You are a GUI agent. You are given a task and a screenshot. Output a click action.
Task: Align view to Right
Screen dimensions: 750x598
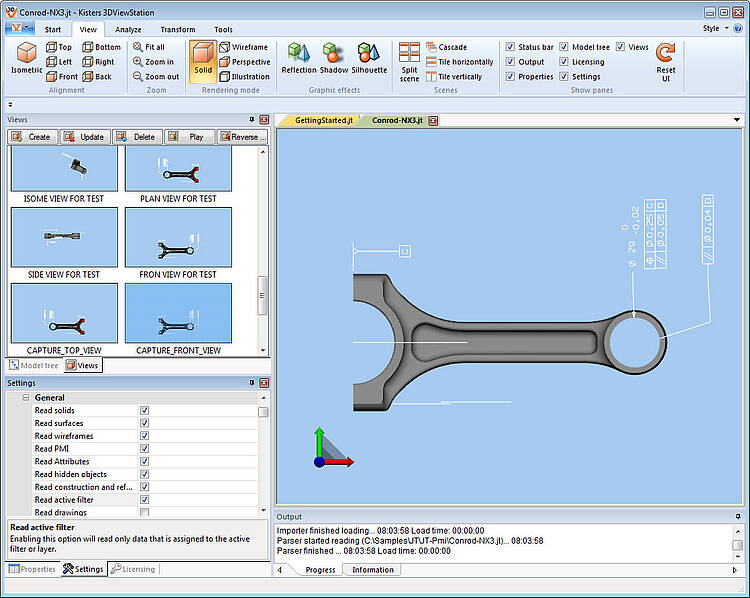98,62
